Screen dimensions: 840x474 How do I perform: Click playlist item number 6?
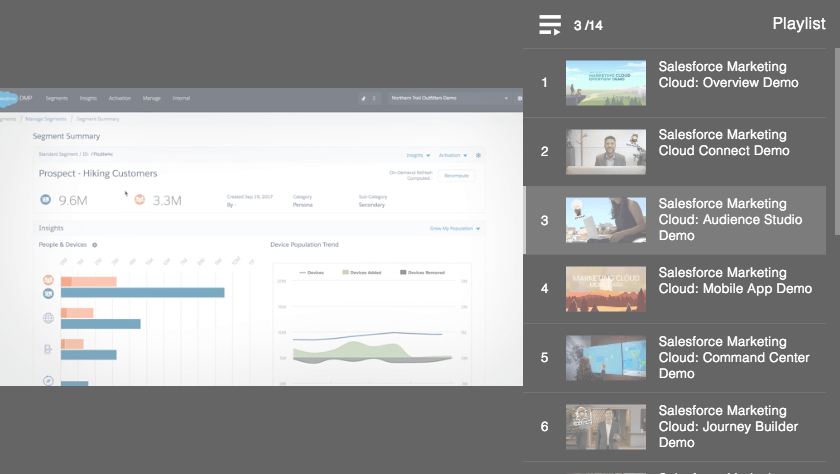pyautogui.click(x=544, y=427)
